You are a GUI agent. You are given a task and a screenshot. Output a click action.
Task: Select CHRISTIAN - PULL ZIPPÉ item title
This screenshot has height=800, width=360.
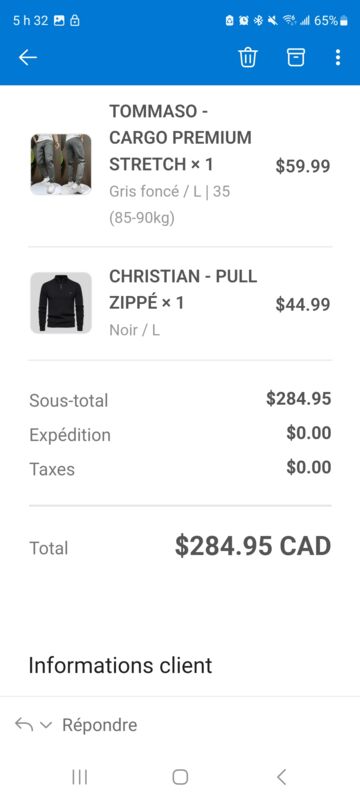[183, 290]
